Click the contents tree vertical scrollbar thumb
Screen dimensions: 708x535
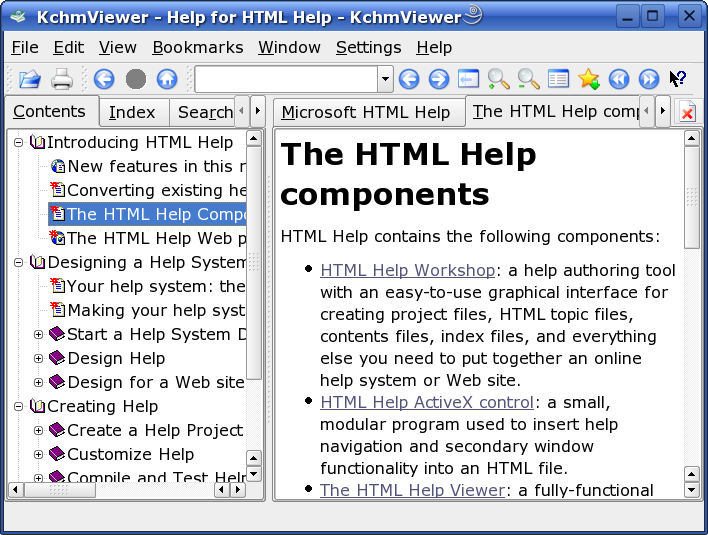254,263
